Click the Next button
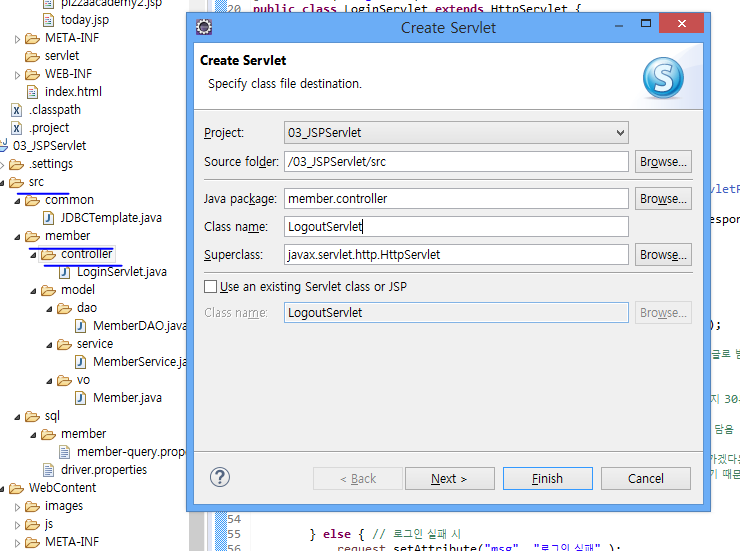 click(448, 479)
